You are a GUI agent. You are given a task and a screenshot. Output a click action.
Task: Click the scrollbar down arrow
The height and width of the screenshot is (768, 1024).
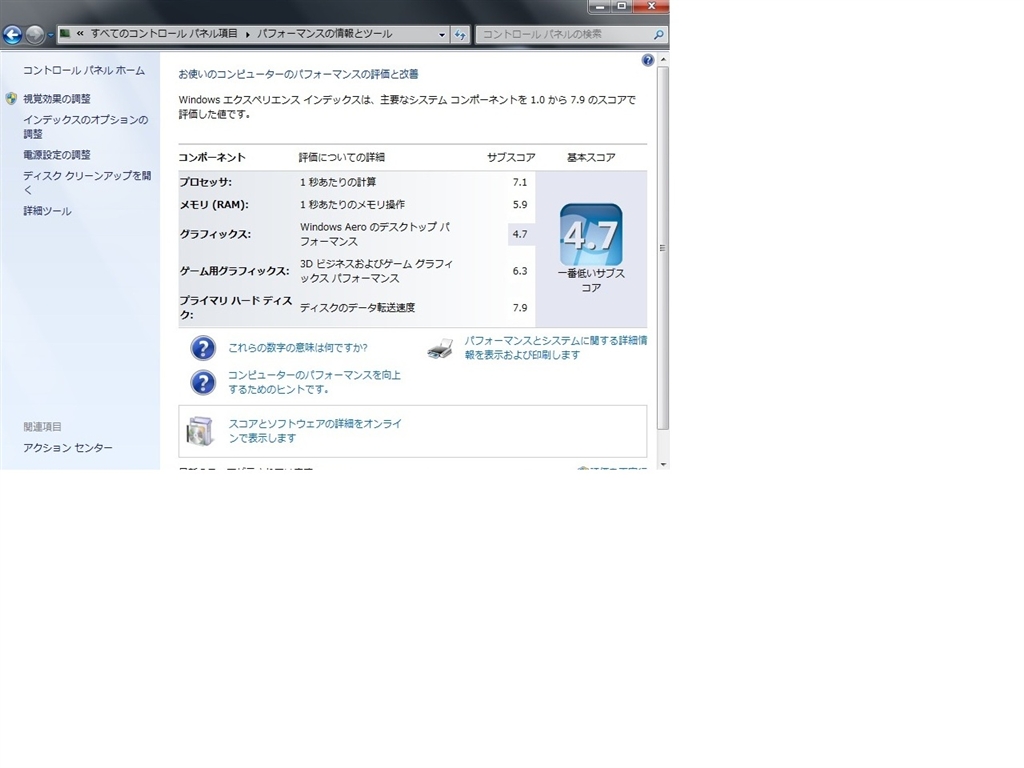point(663,464)
